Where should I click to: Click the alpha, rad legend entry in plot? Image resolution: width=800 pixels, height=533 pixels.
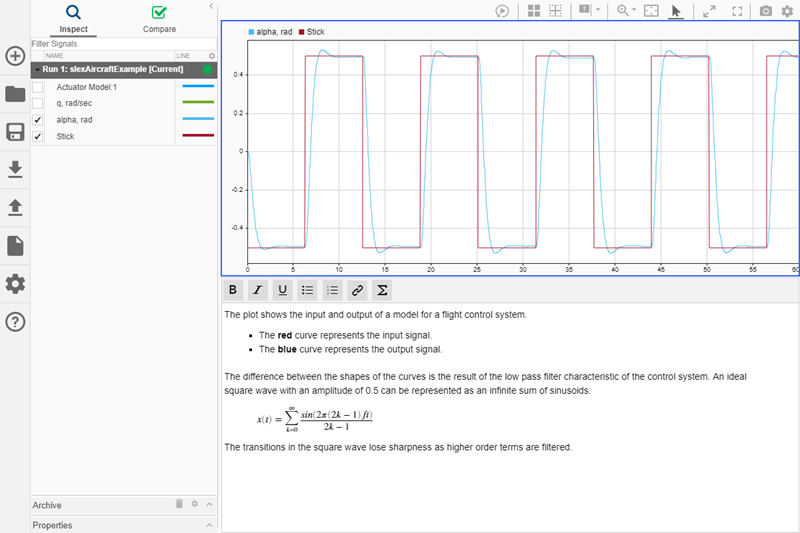[270, 32]
